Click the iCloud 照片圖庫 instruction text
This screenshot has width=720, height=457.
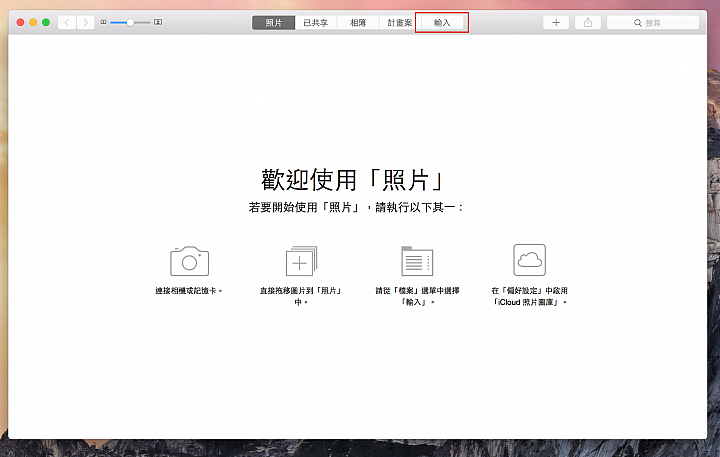(529, 296)
